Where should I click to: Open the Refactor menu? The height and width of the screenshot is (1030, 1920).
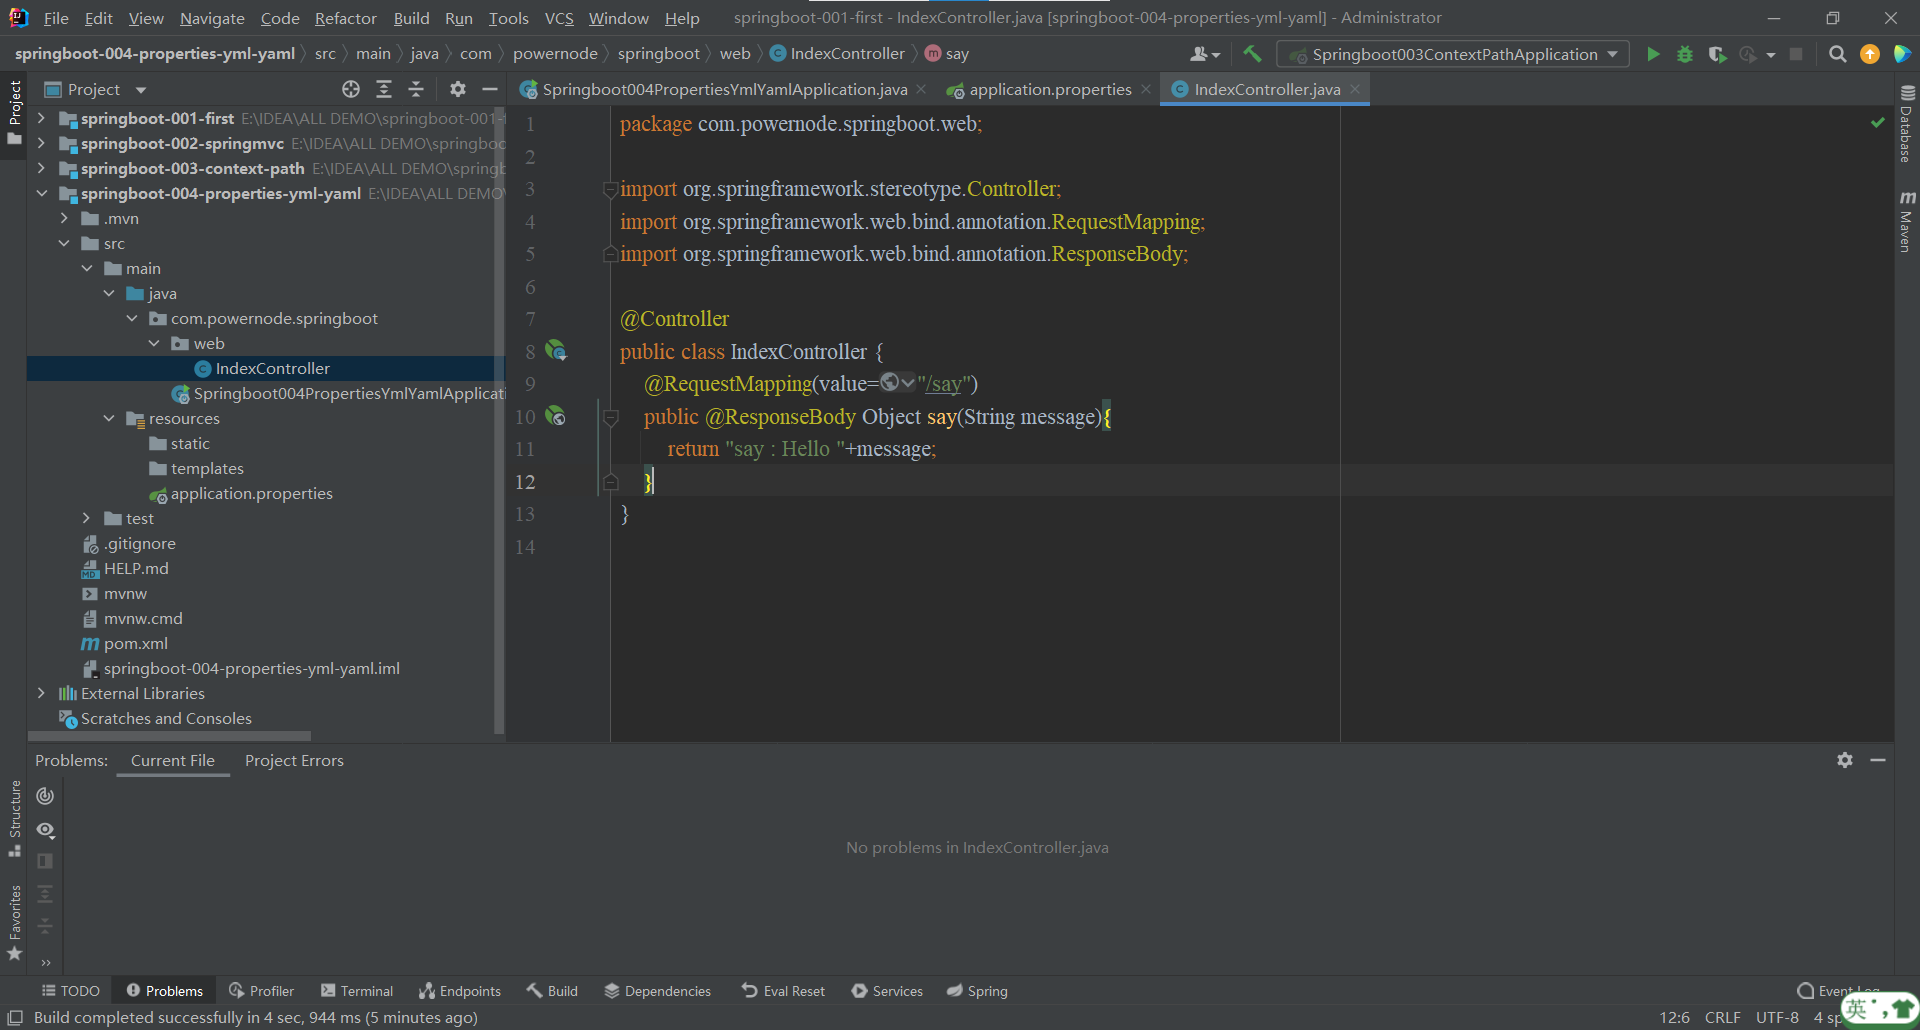345,18
